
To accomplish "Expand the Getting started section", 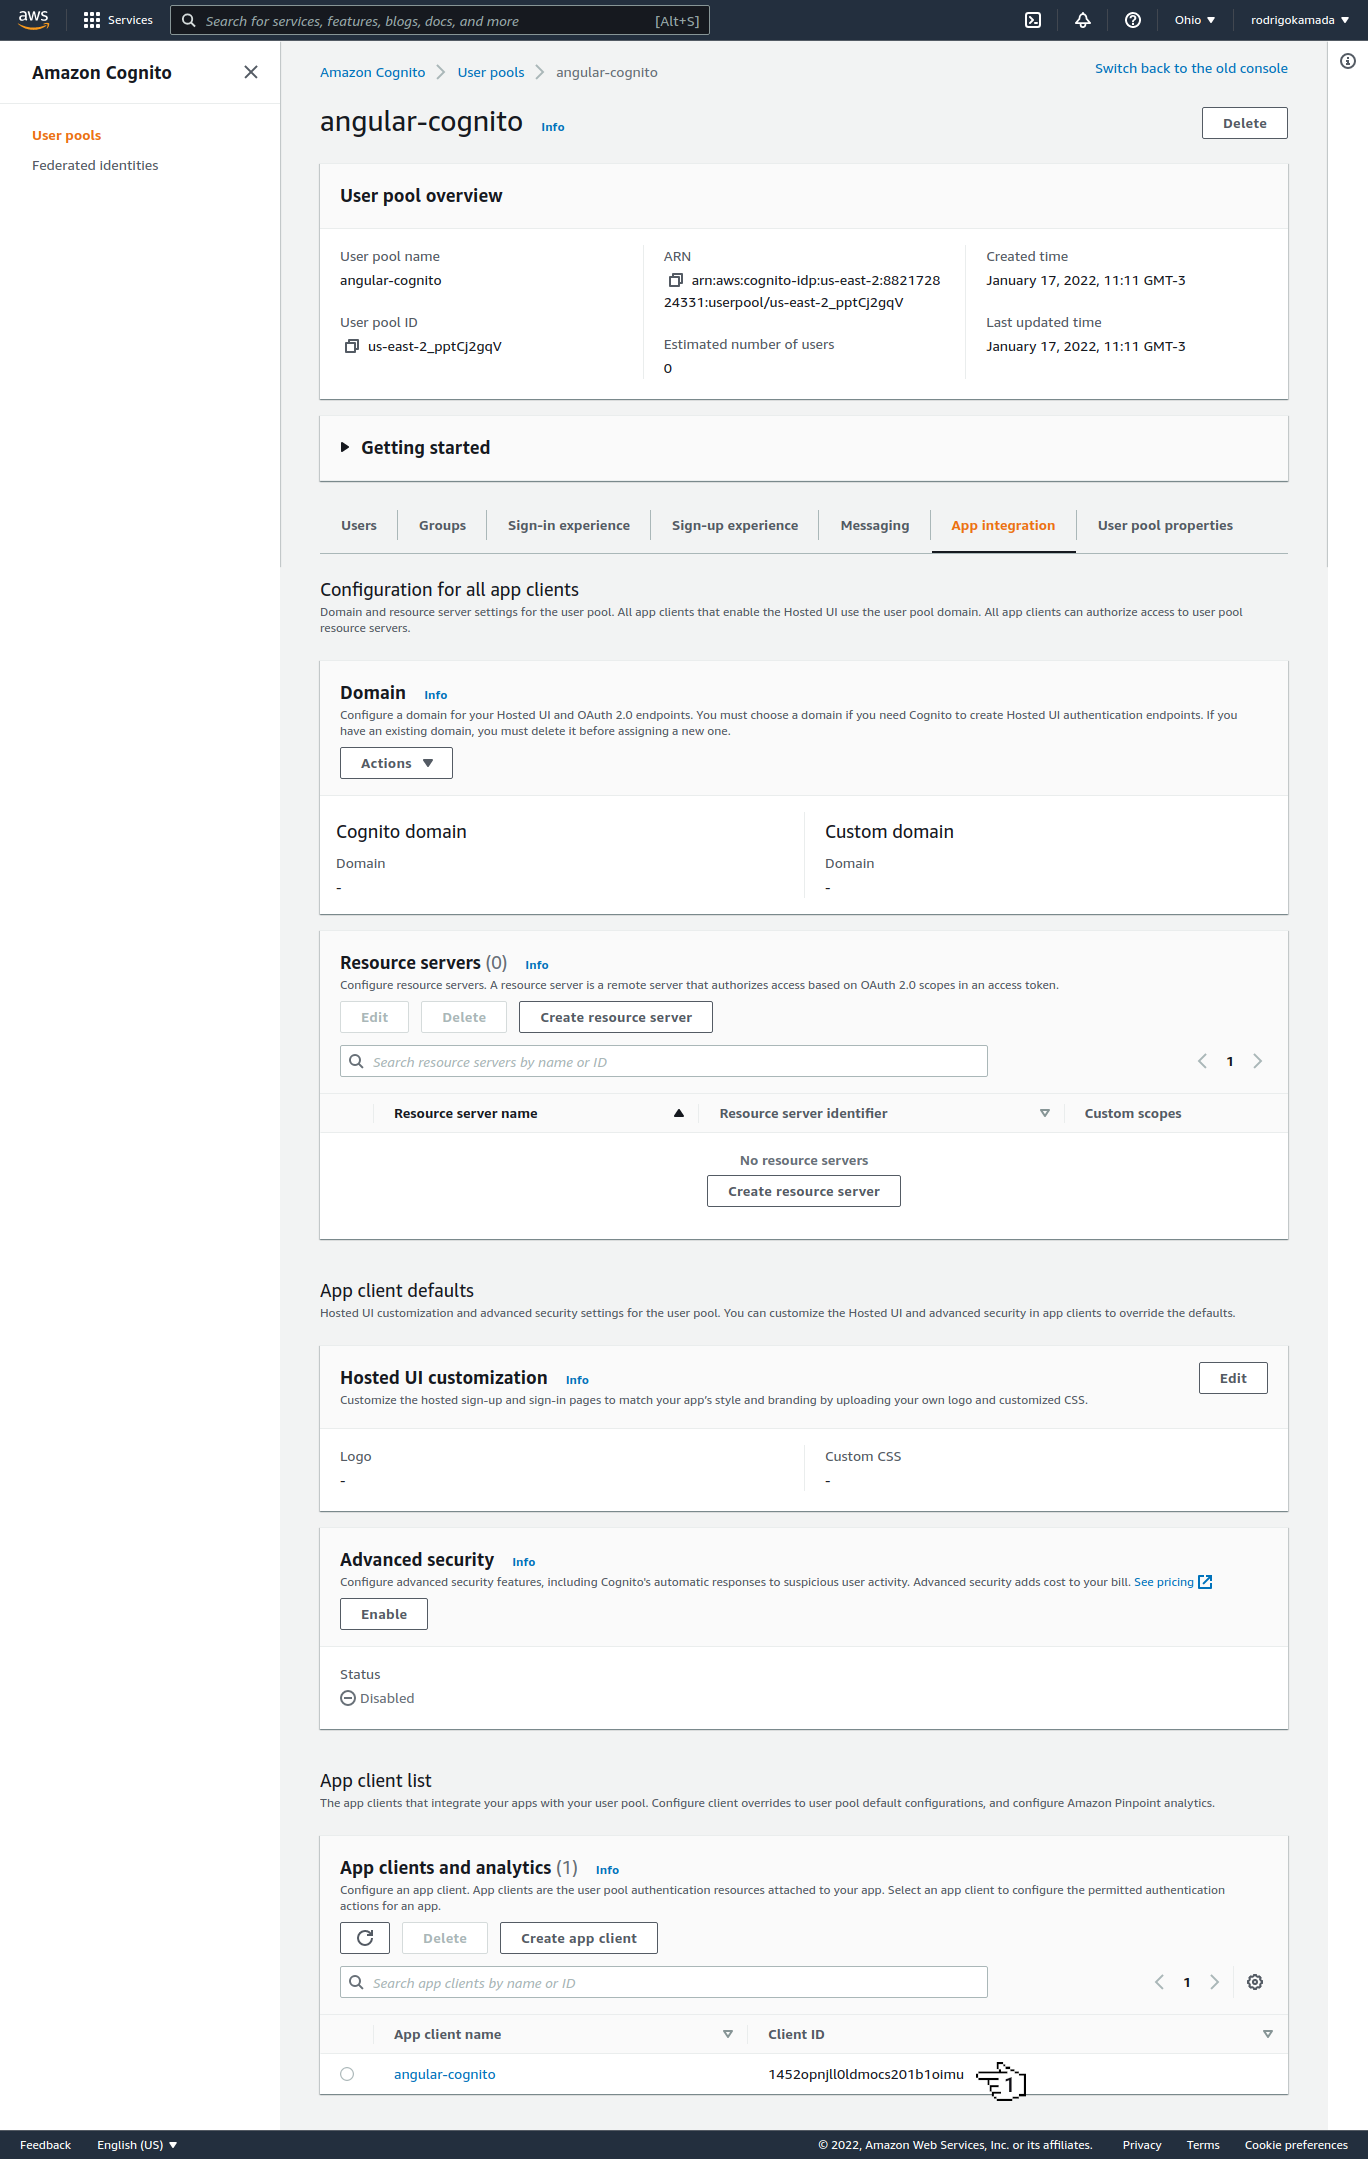I will [345, 447].
